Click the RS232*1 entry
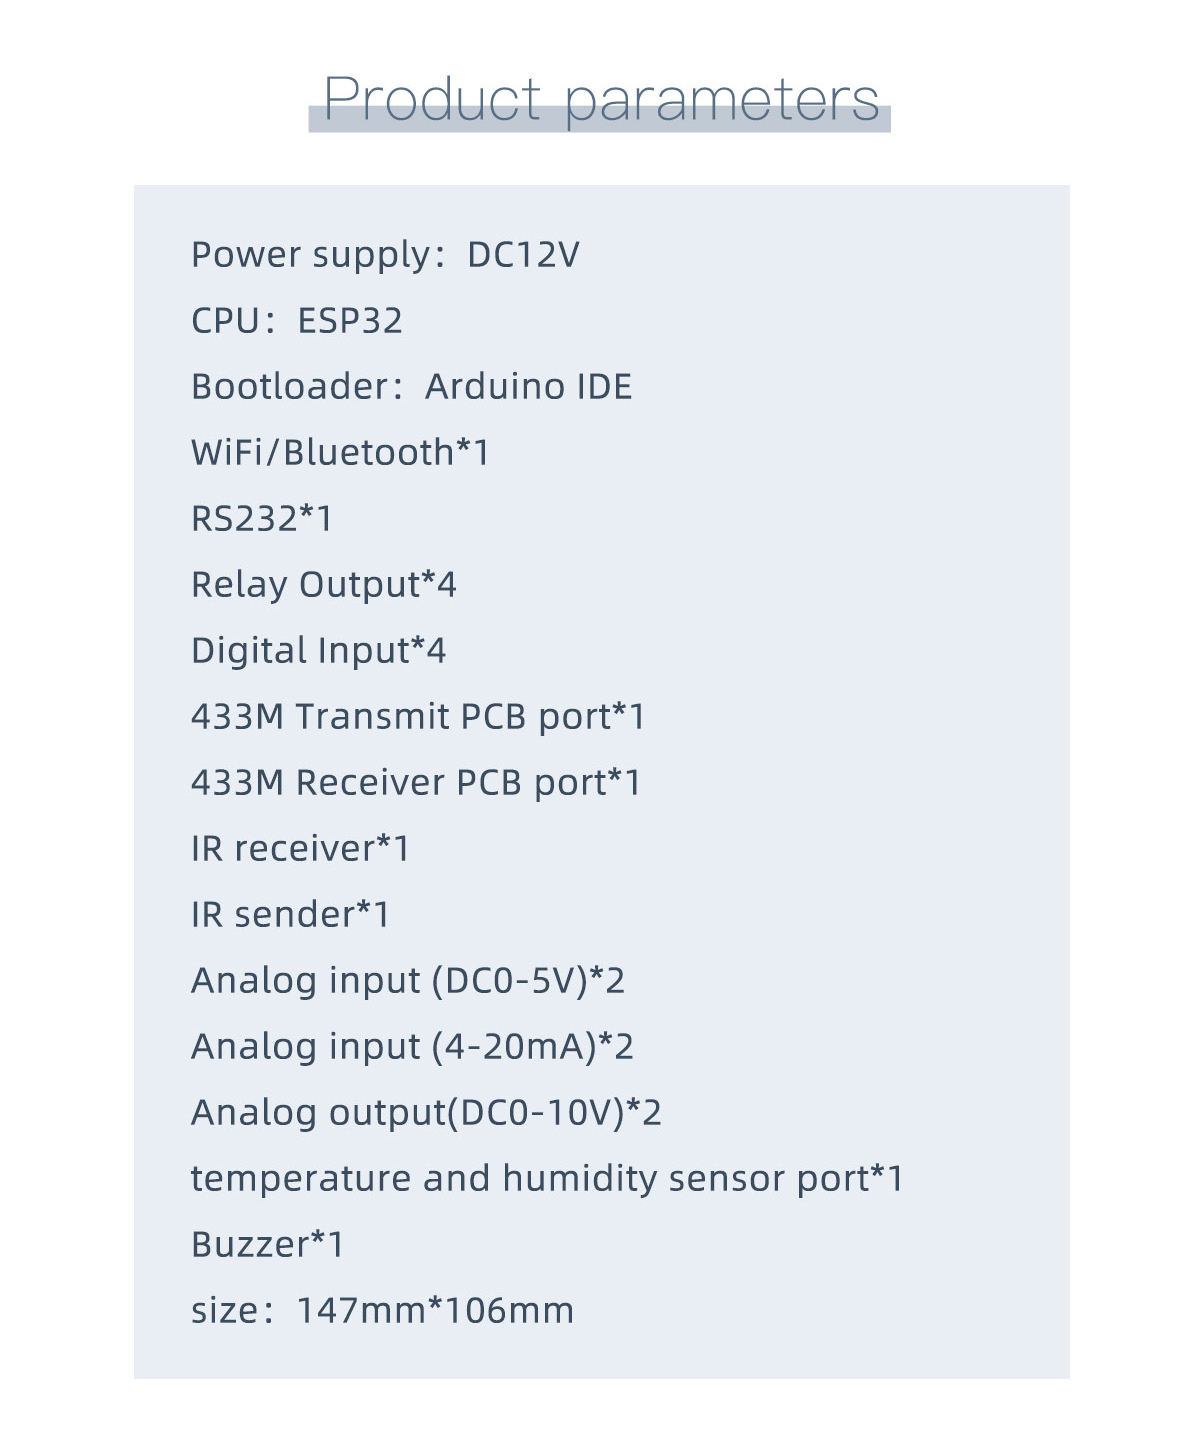Viewport: 1200px width, 1435px height. coord(262,519)
